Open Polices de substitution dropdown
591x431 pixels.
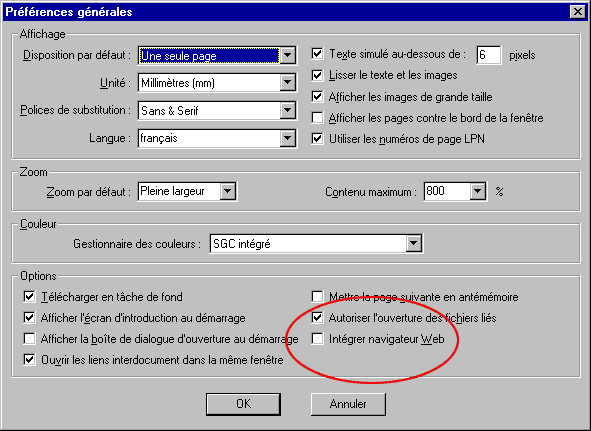click(x=288, y=110)
